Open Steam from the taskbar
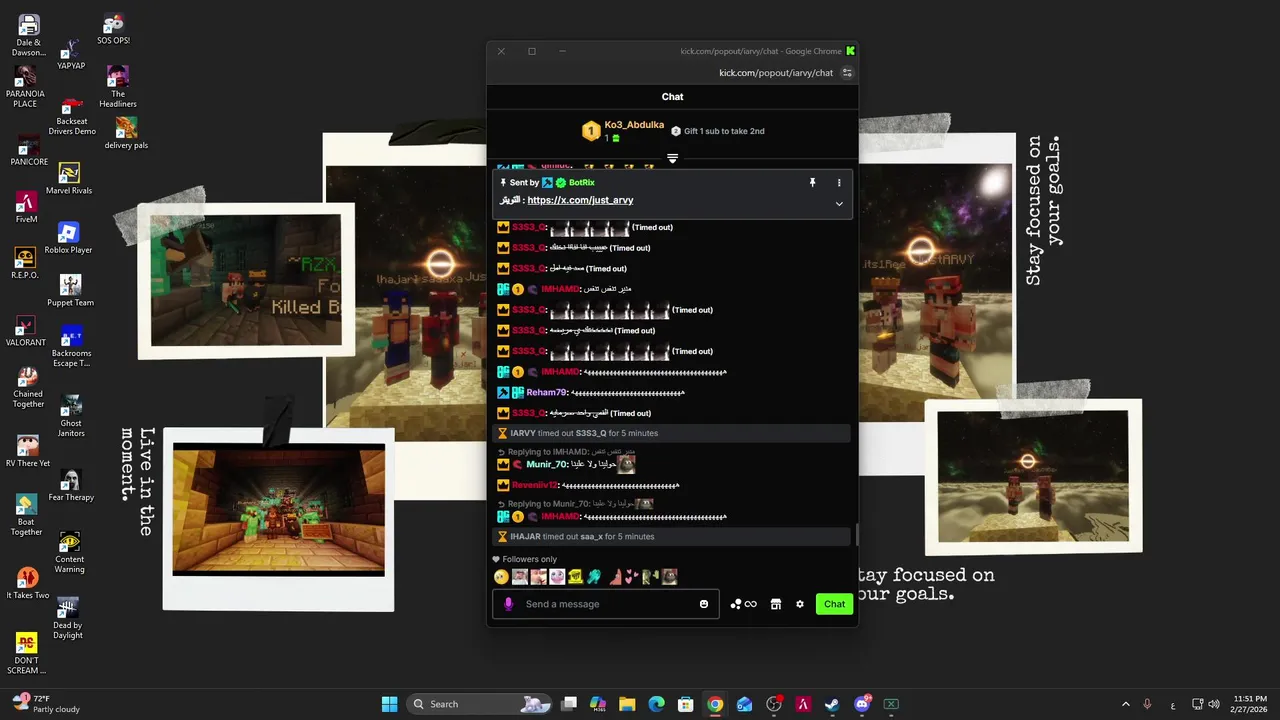 click(832, 704)
